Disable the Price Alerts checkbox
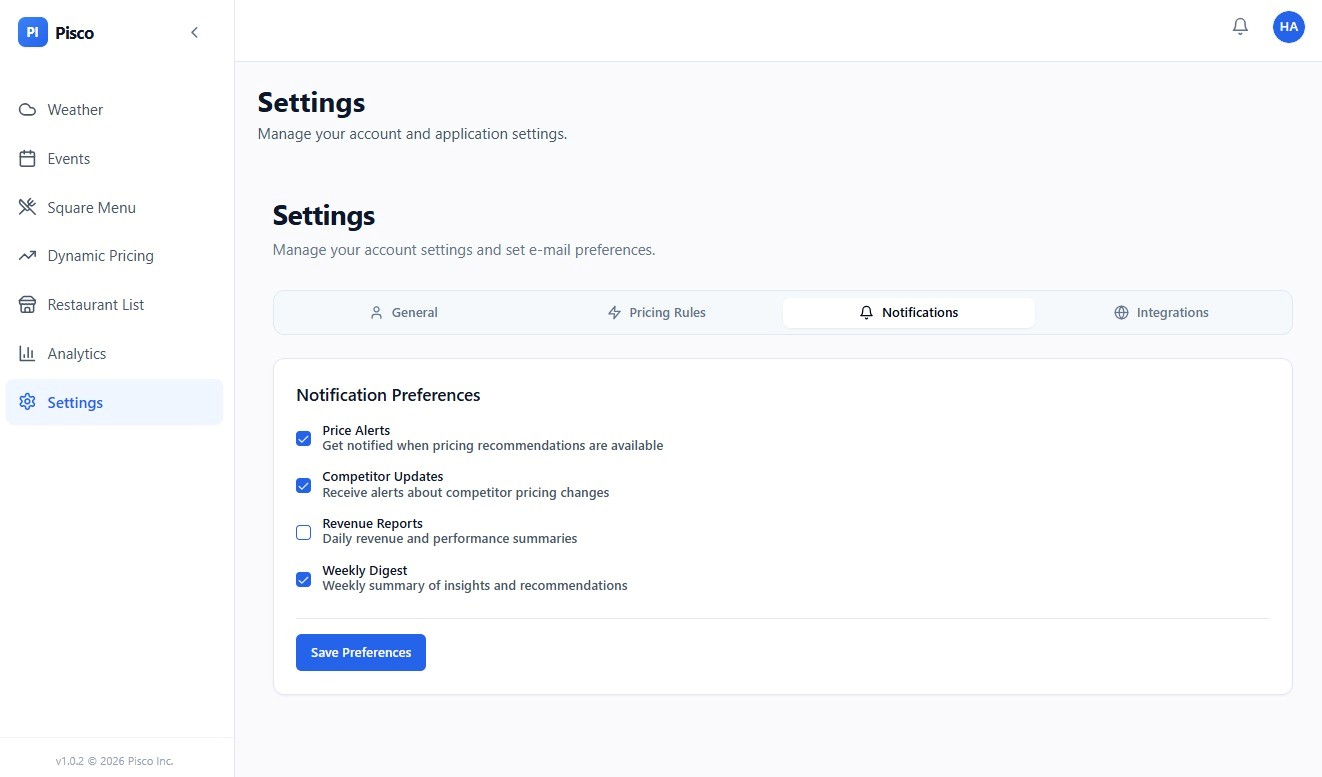 tap(304, 438)
